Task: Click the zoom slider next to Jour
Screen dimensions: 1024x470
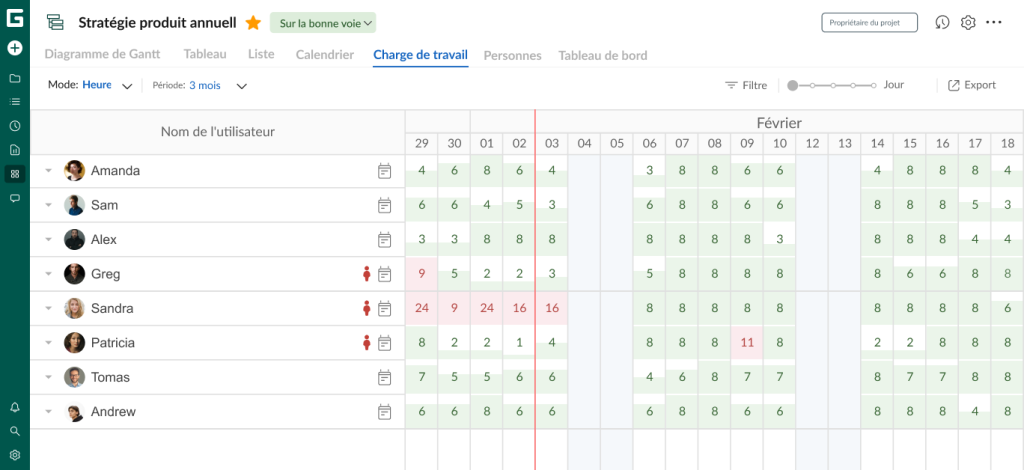Action: click(x=832, y=86)
